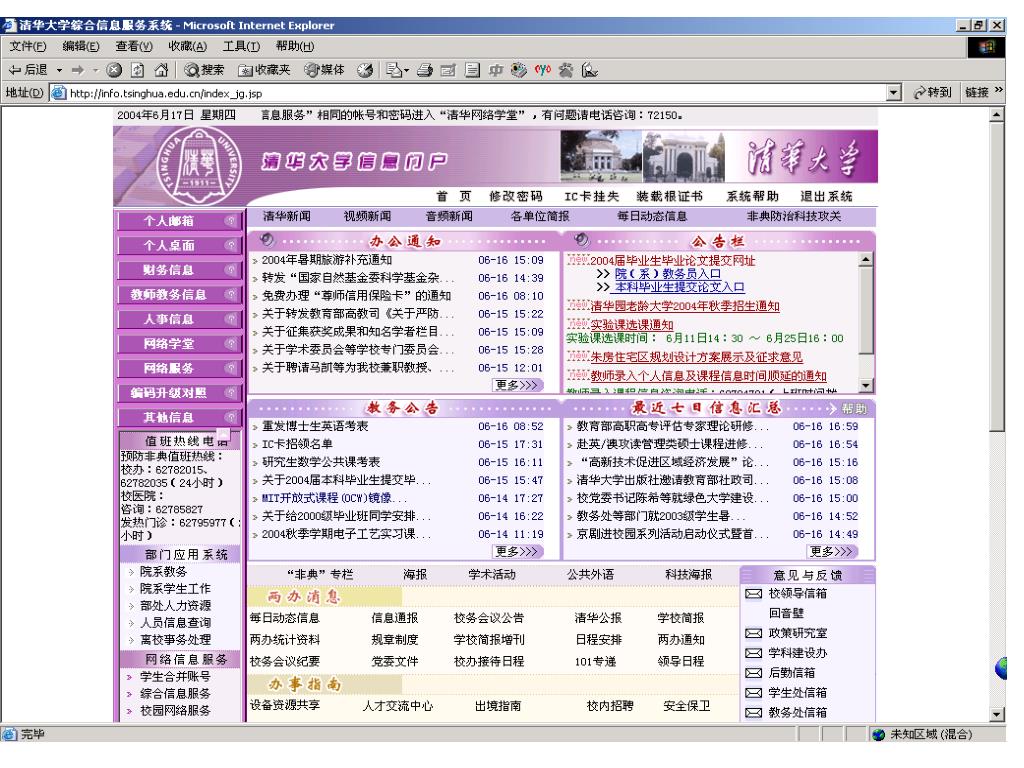Screen dimensions: 1024x768
Task: Open the Forward button history dropdown arrow
Action: 95,70
